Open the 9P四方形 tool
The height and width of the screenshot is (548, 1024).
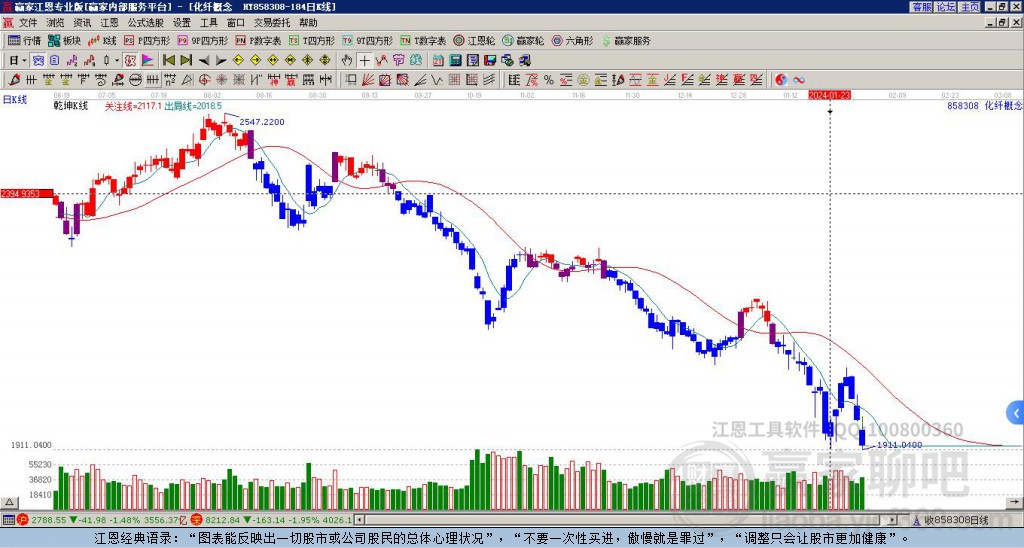coord(203,40)
